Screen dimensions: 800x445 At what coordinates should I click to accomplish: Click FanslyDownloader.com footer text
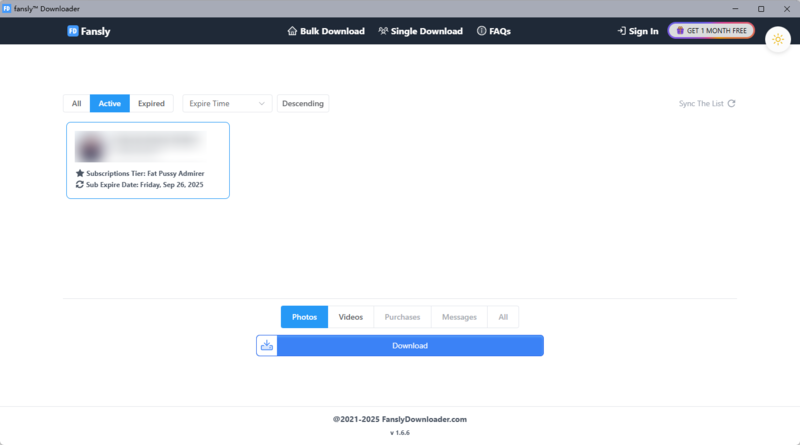coord(424,419)
